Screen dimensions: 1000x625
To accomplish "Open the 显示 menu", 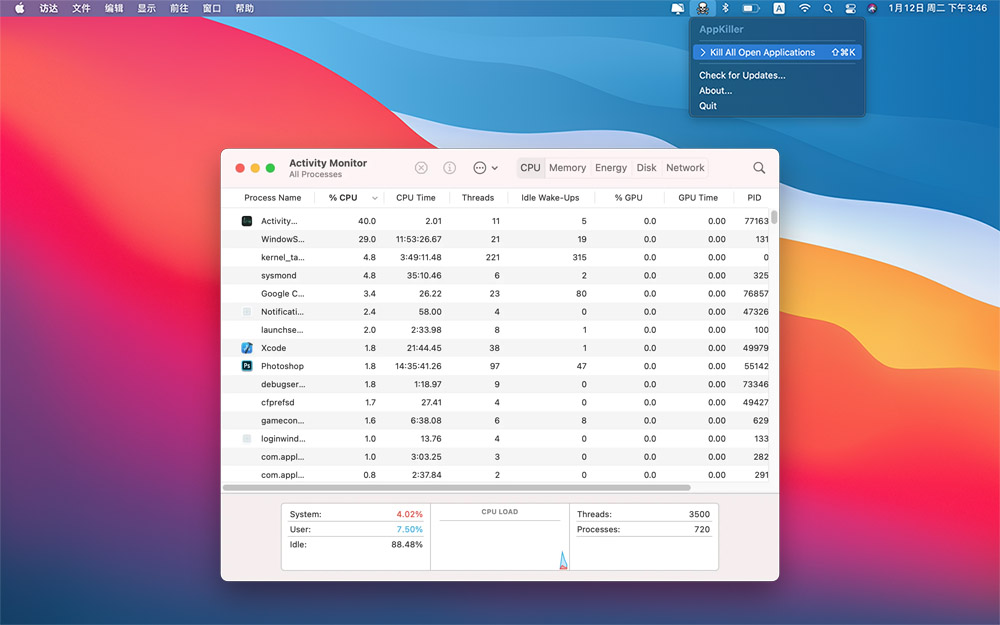I will (x=147, y=8).
